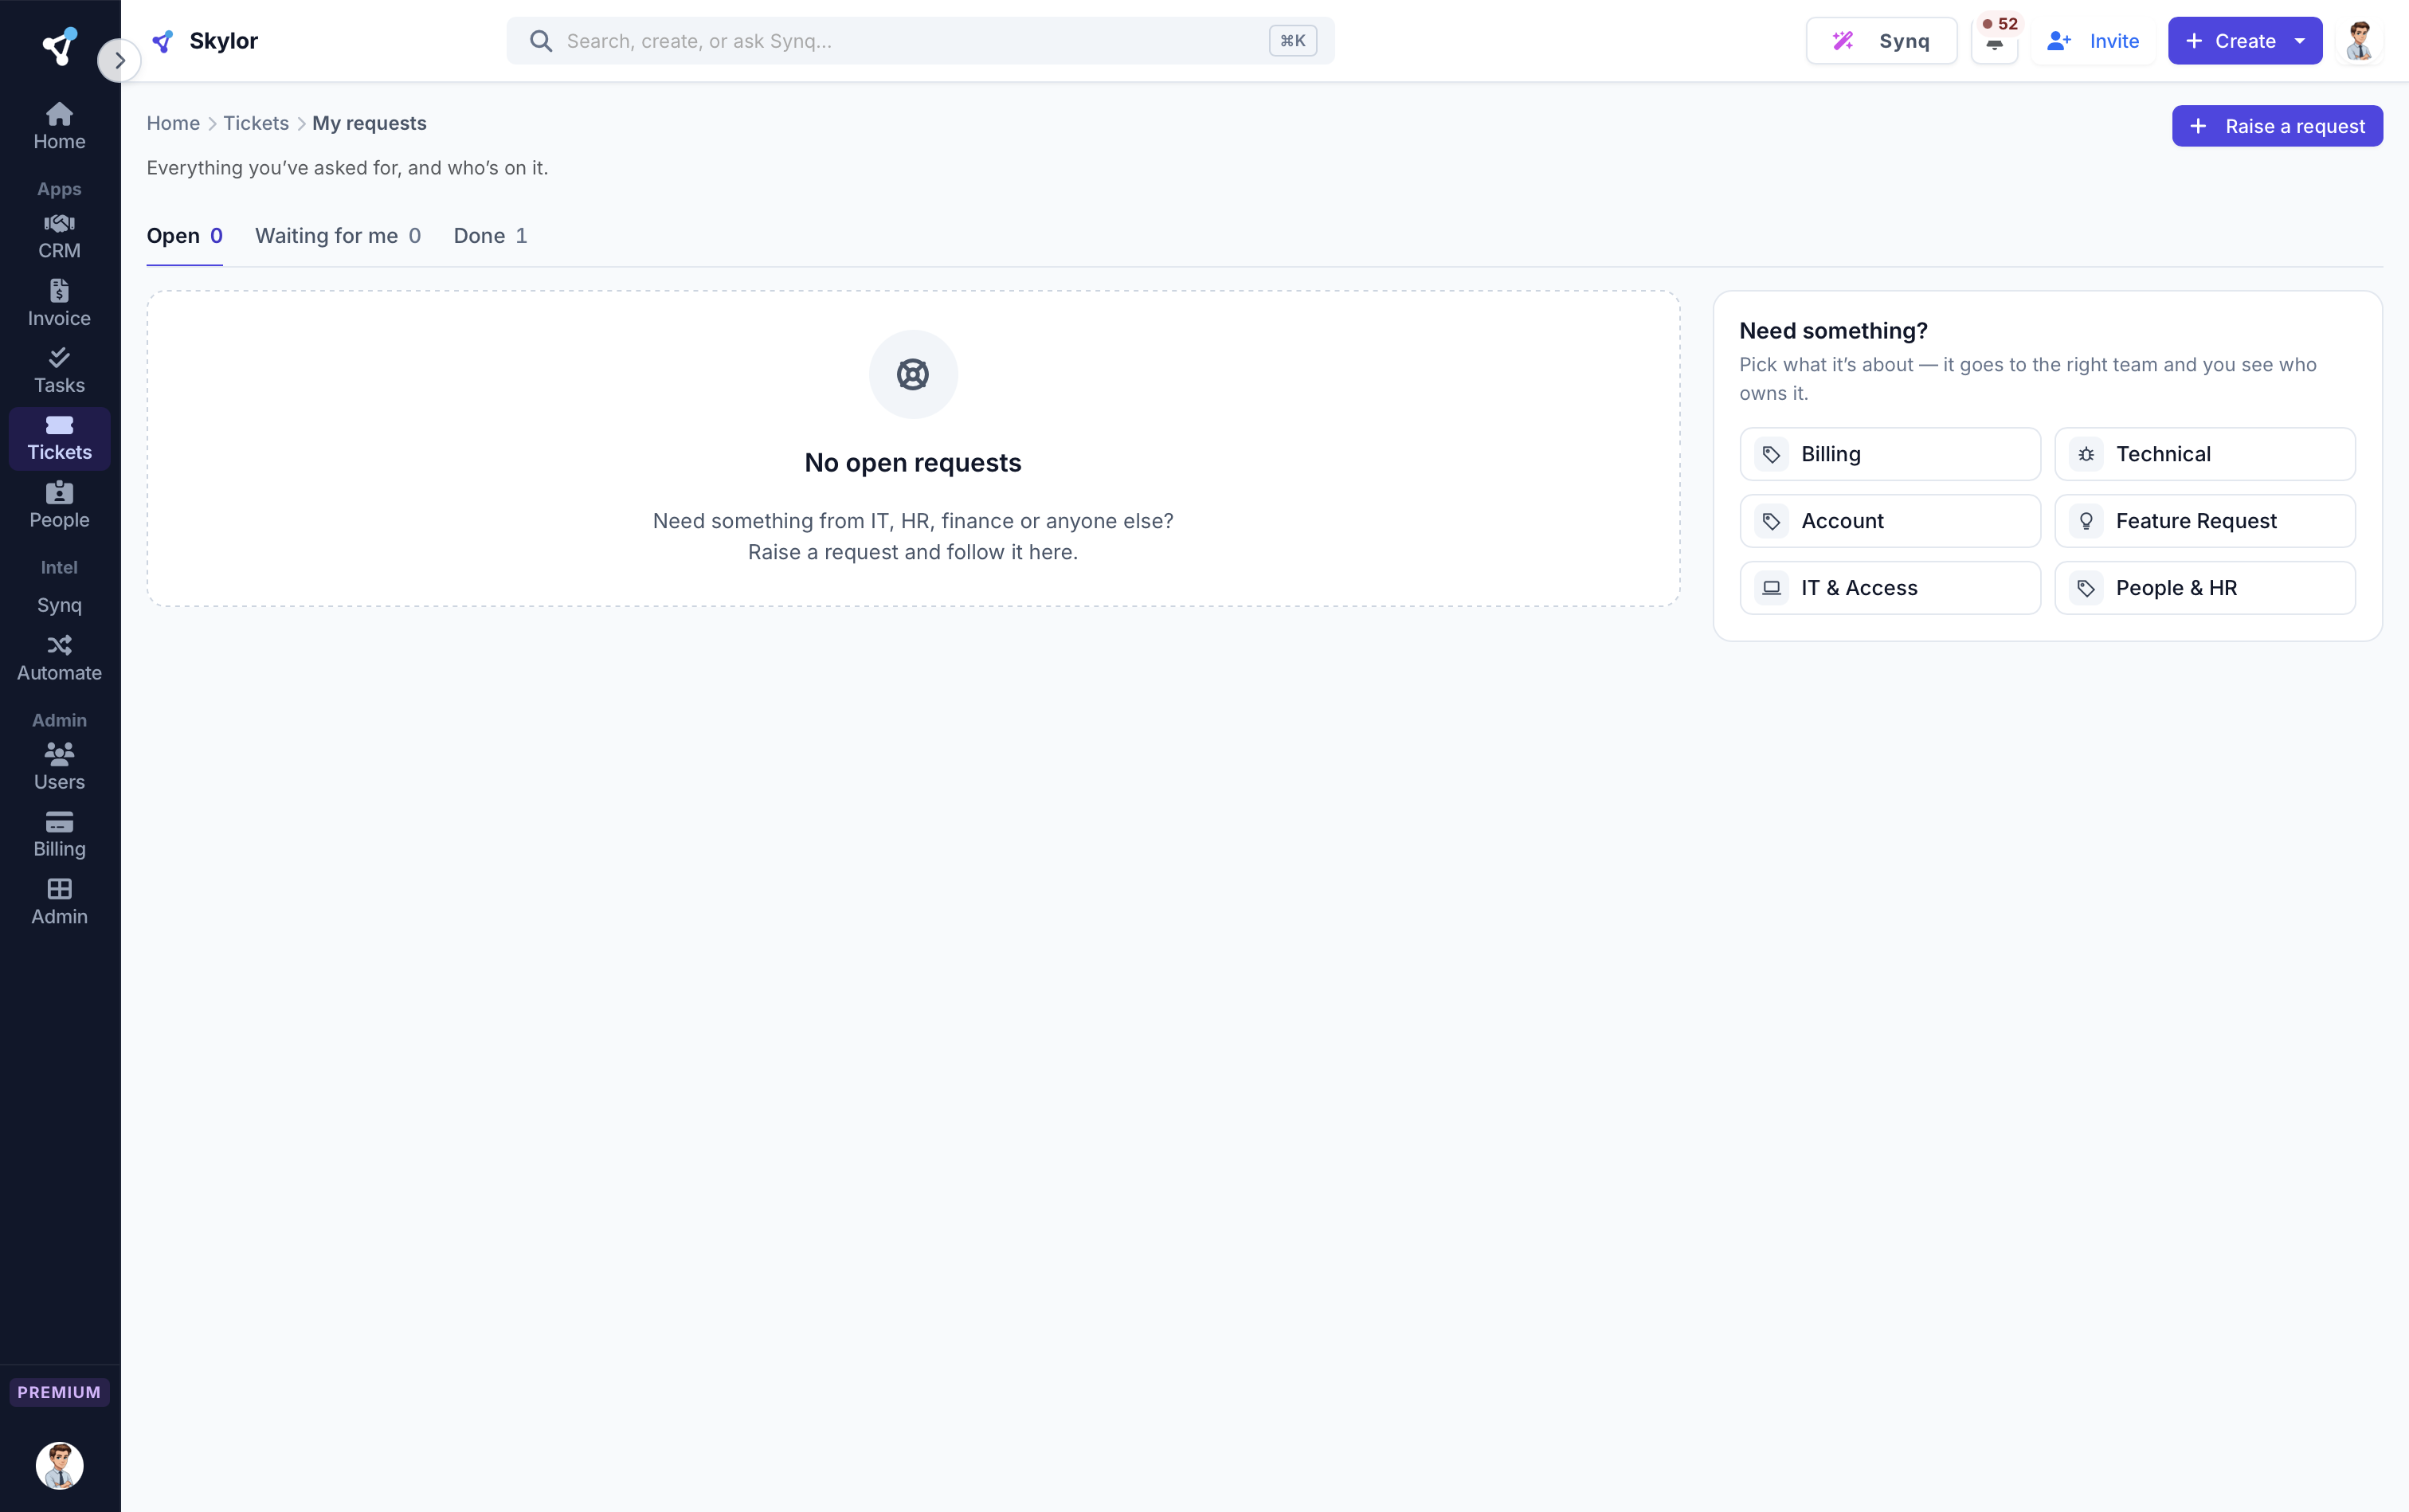Click the My requests breadcrumb text
The width and height of the screenshot is (2409, 1512).
coord(369,123)
